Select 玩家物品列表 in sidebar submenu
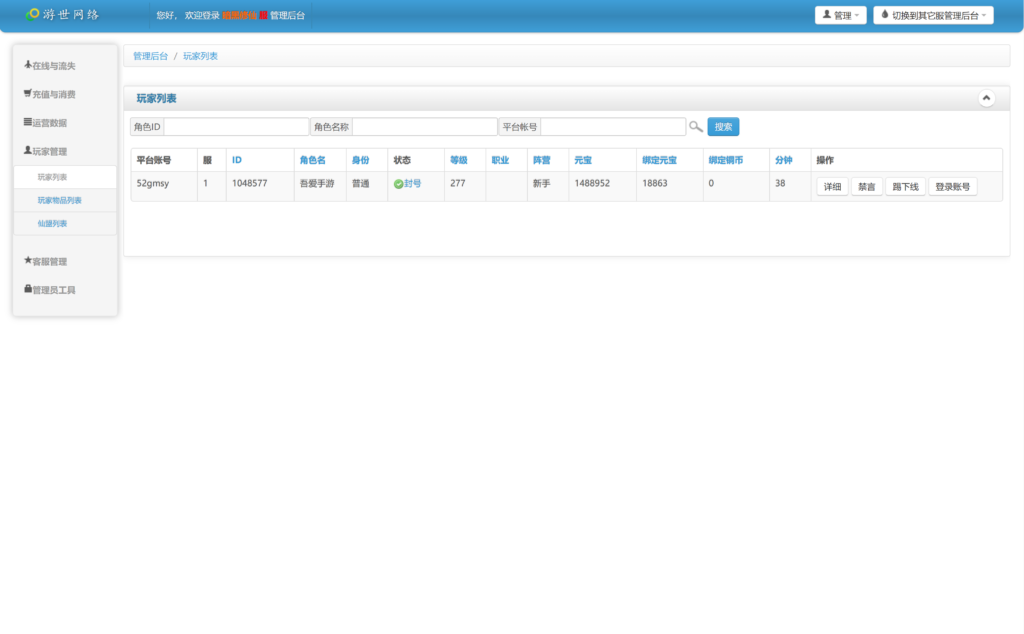The image size is (1024, 634). [60, 200]
